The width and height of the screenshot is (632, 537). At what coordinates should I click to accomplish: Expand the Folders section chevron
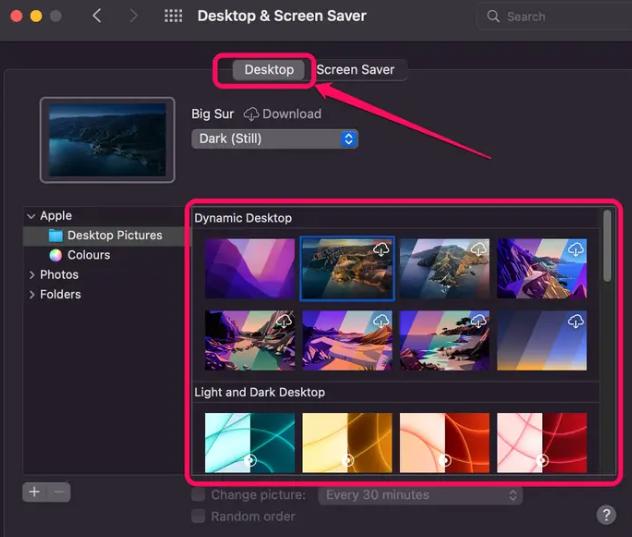[31, 295]
